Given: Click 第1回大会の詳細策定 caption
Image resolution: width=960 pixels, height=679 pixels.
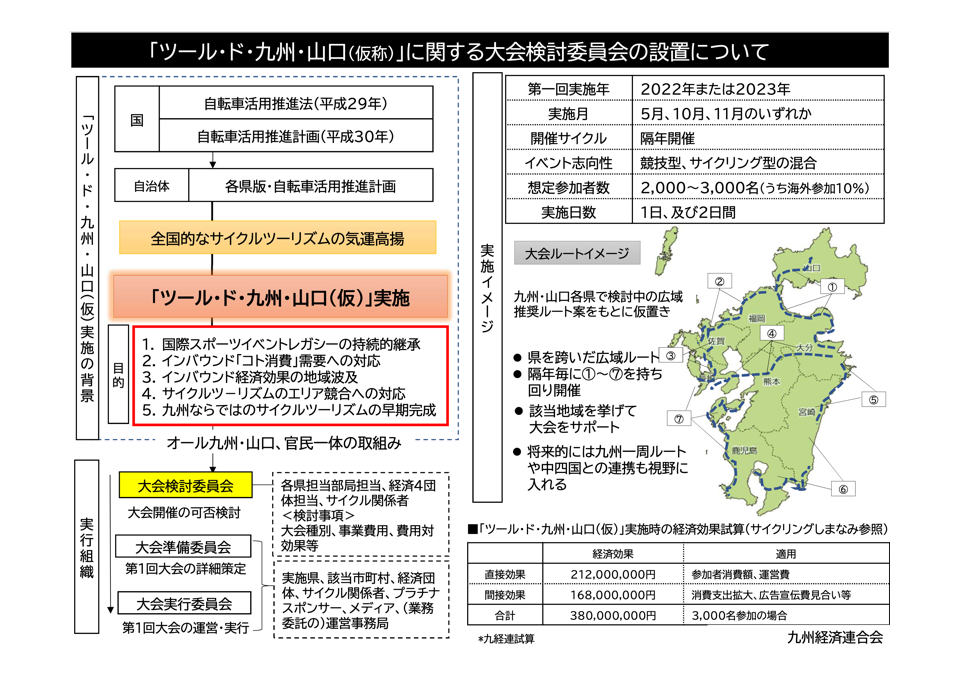Looking at the screenshot, I should pyautogui.click(x=185, y=569).
